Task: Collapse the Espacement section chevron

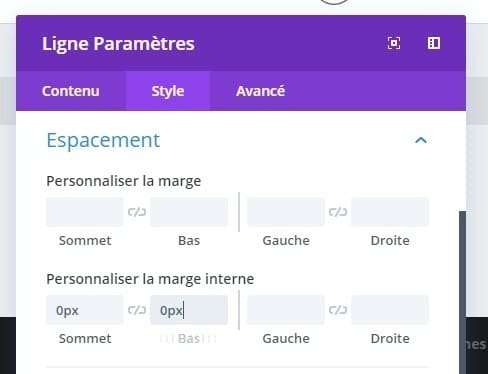Action: pyautogui.click(x=421, y=140)
